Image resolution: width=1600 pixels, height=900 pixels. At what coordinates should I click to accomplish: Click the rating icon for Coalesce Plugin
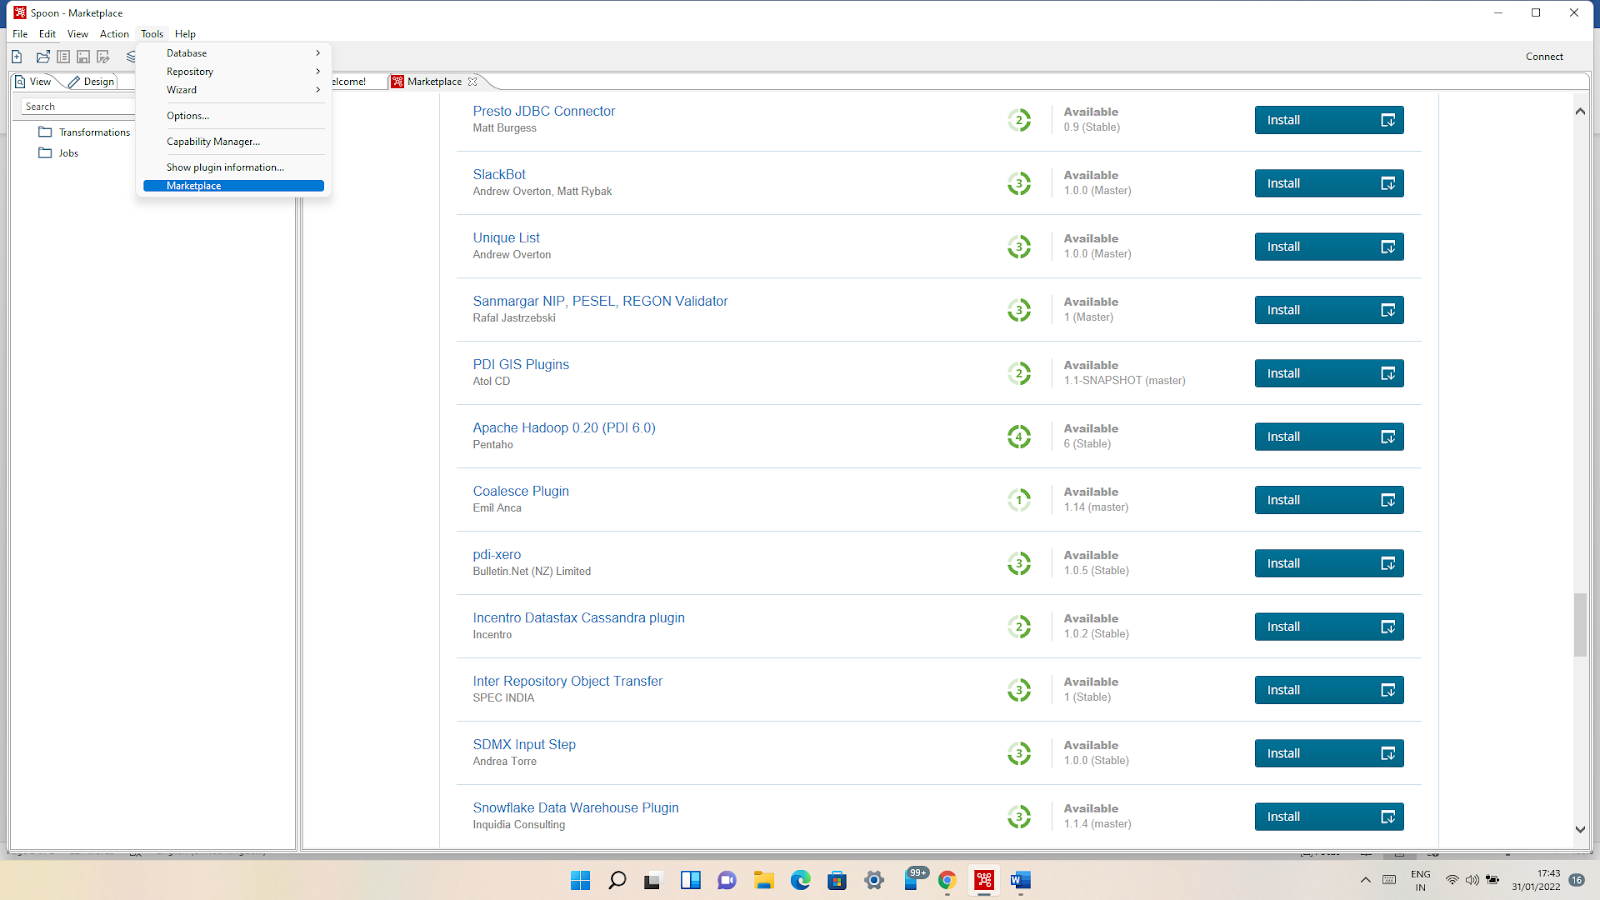point(1019,500)
